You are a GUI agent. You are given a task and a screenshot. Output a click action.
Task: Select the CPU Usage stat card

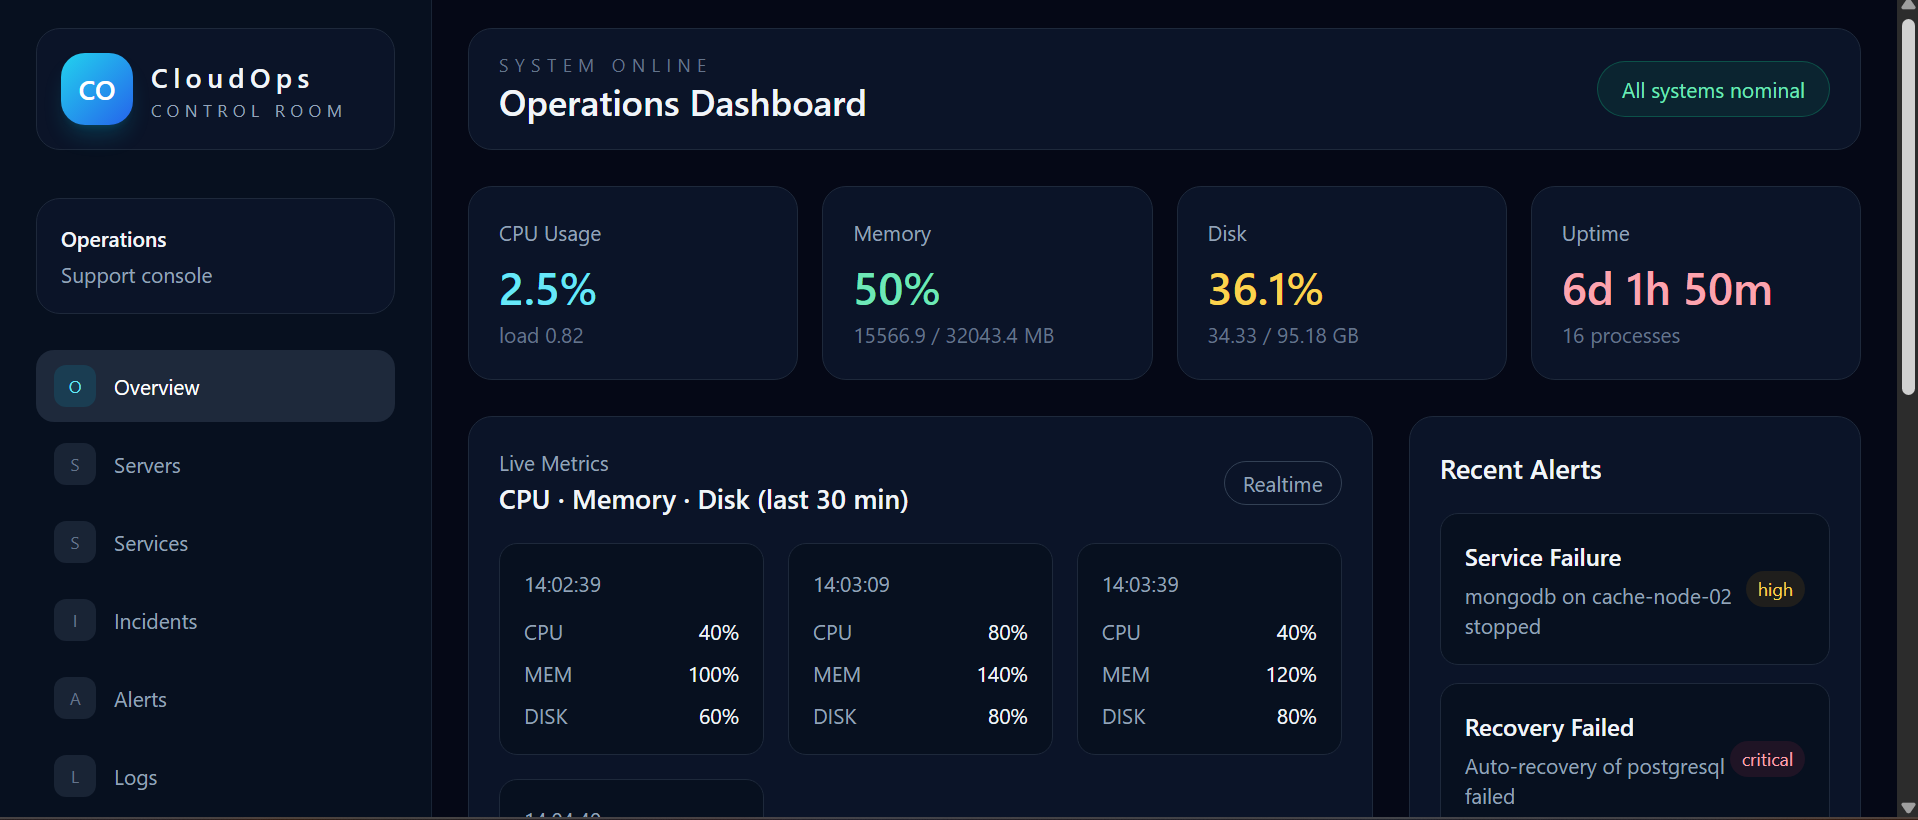click(x=633, y=283)
